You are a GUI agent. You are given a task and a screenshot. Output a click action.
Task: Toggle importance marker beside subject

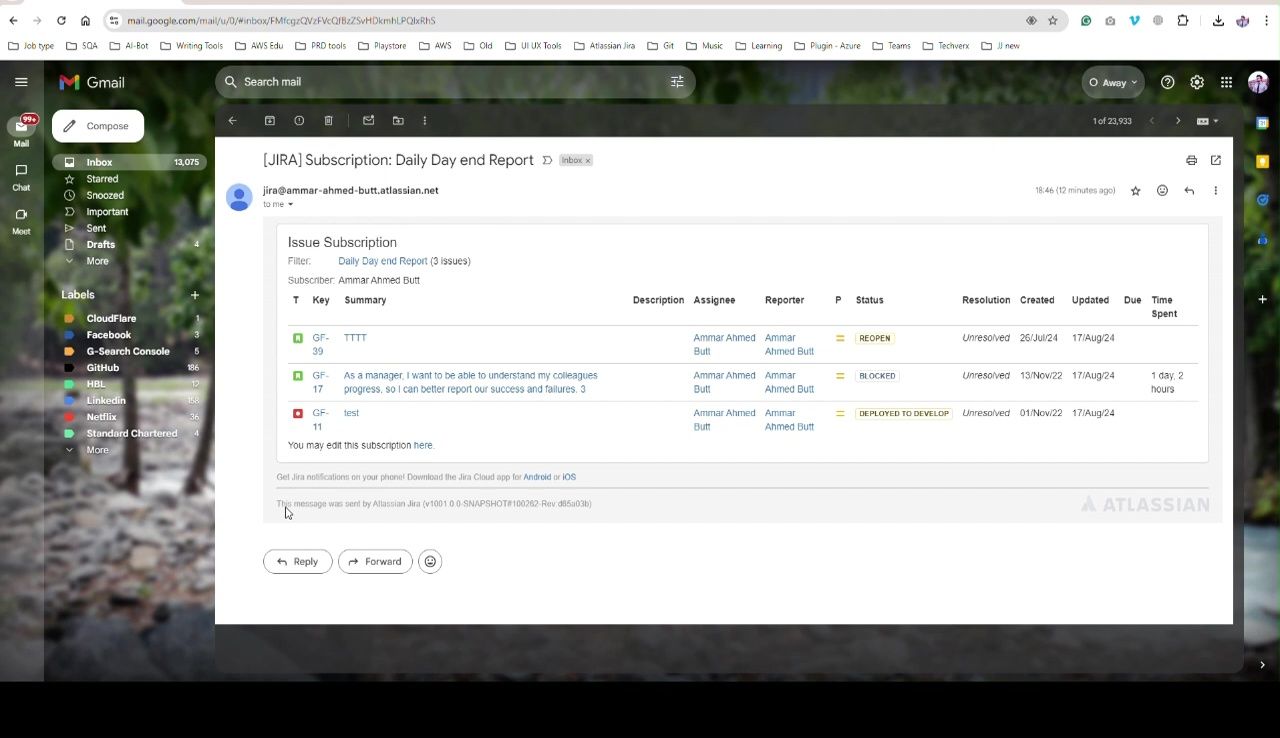[x=547, y=161]
